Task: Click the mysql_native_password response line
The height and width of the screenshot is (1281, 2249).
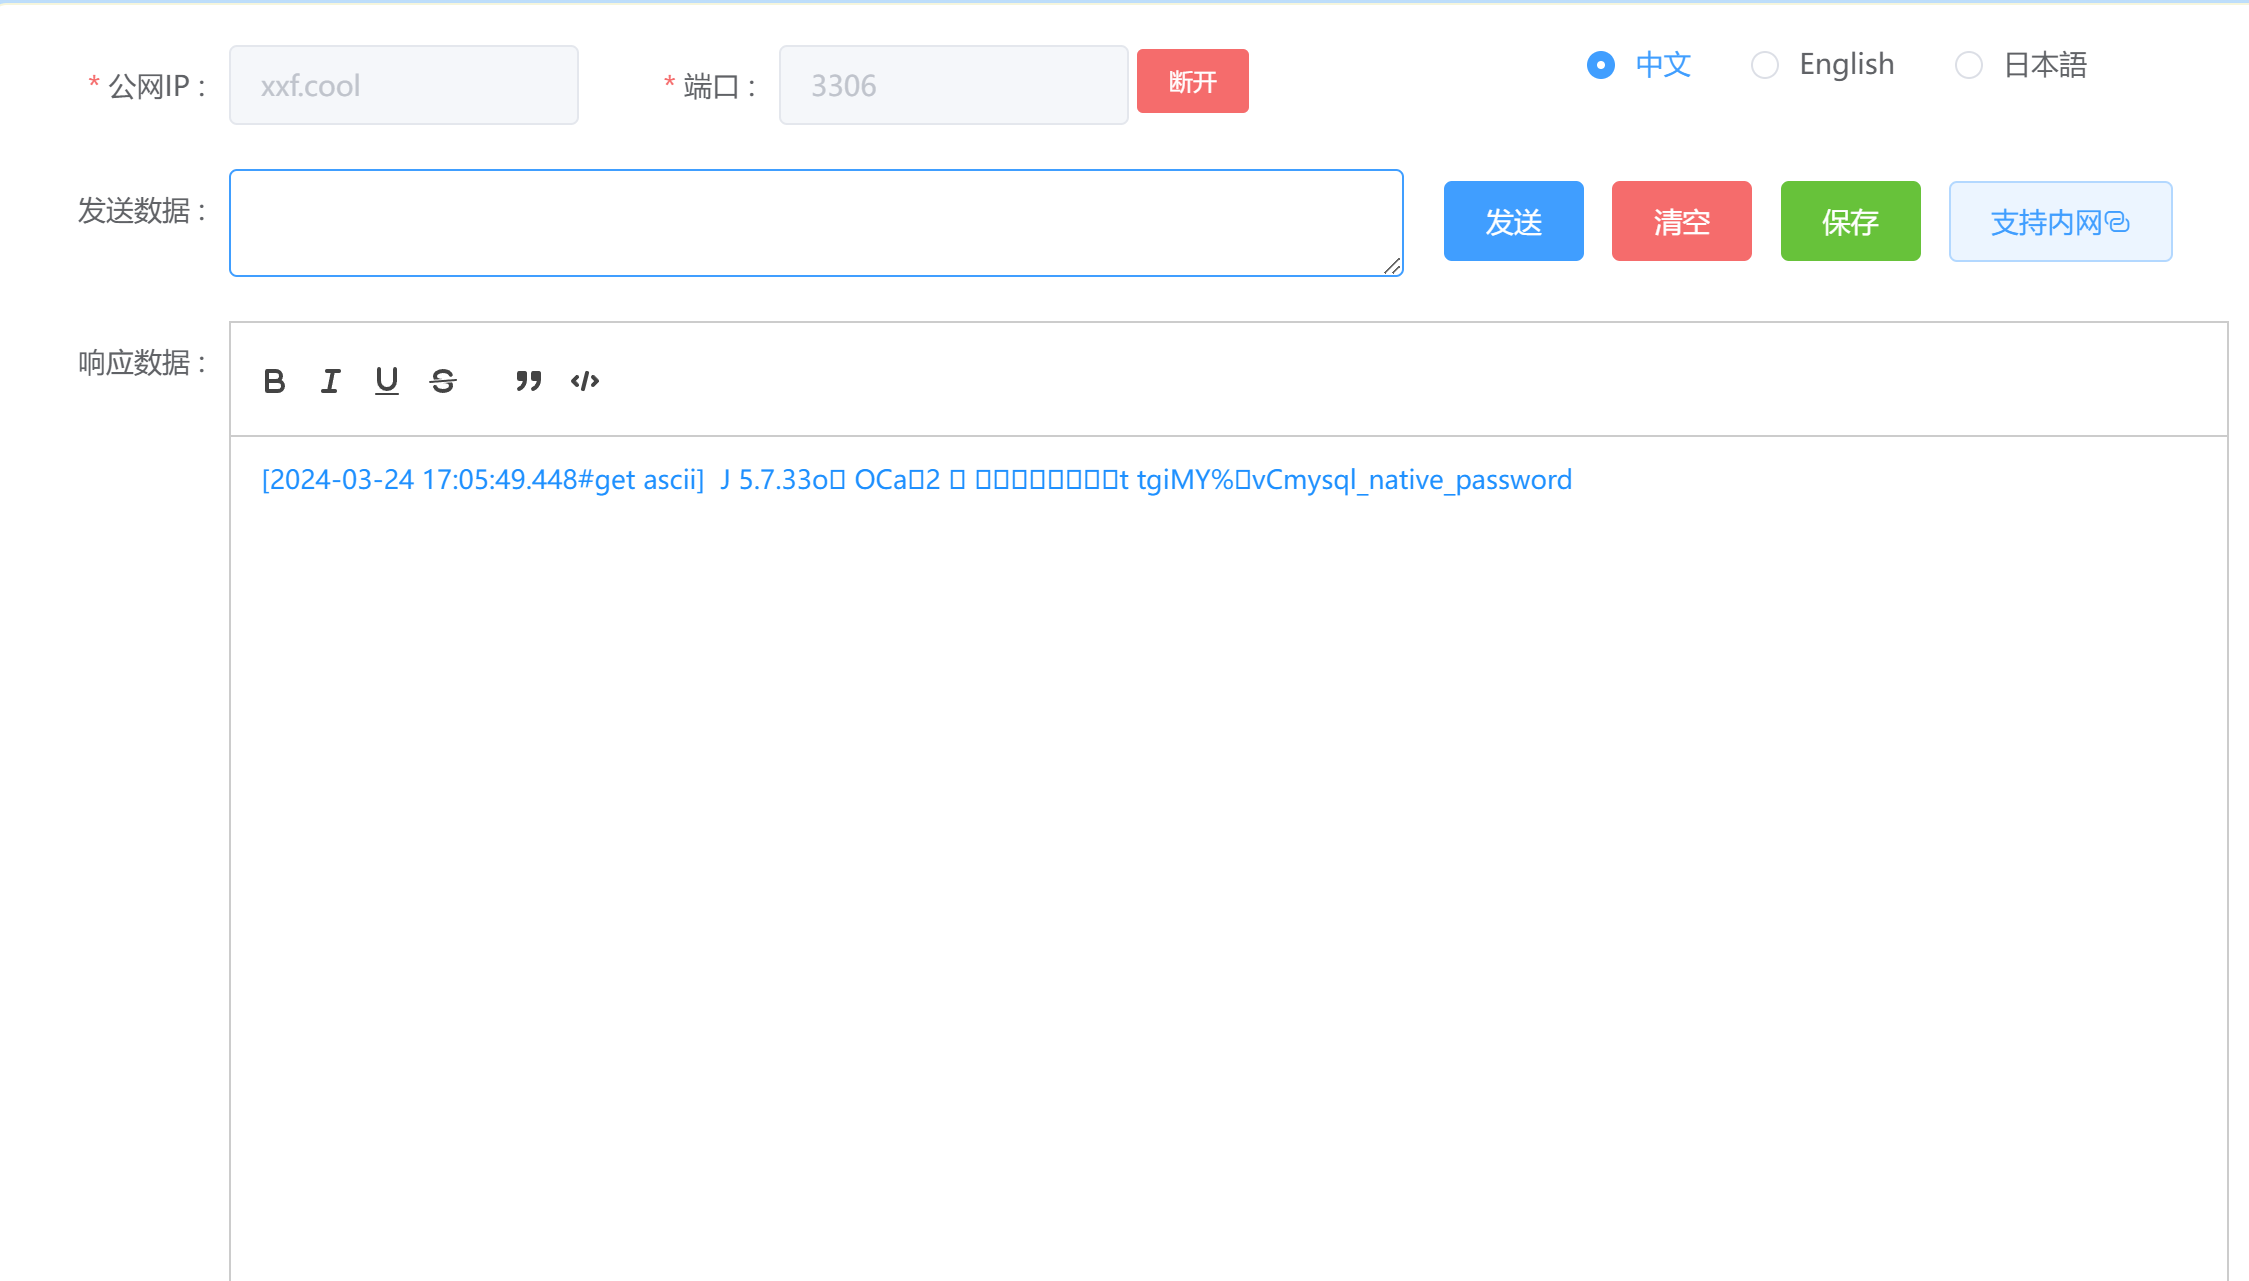Action: point(917,480)
